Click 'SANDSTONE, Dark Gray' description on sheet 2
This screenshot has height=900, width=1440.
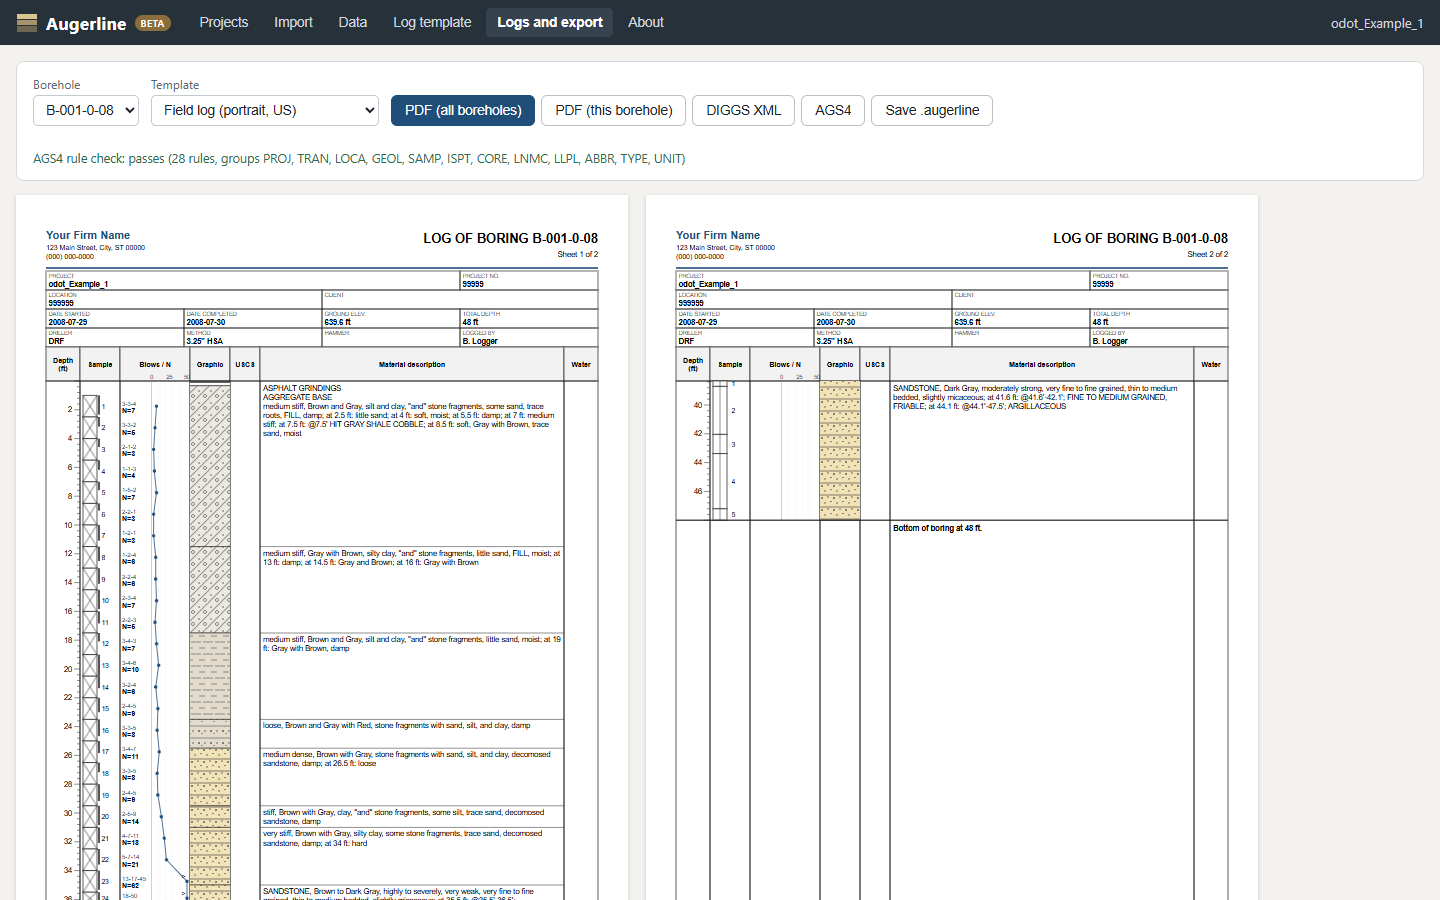[1035, 397]
